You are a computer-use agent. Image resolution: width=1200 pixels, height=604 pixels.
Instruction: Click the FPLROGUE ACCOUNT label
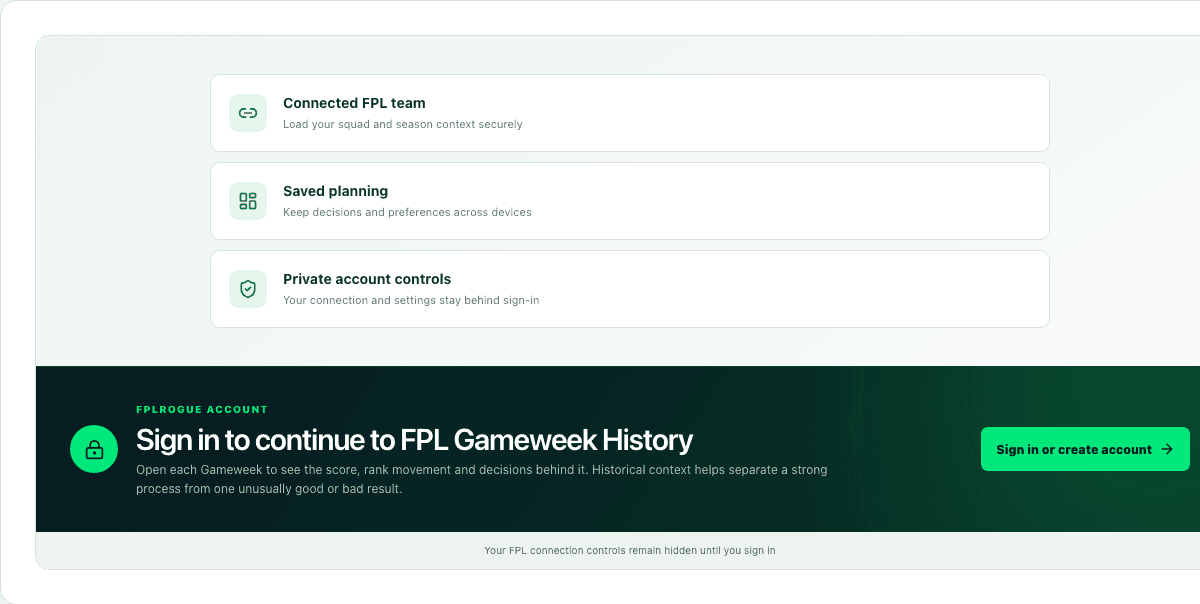[x=202, y=410]
